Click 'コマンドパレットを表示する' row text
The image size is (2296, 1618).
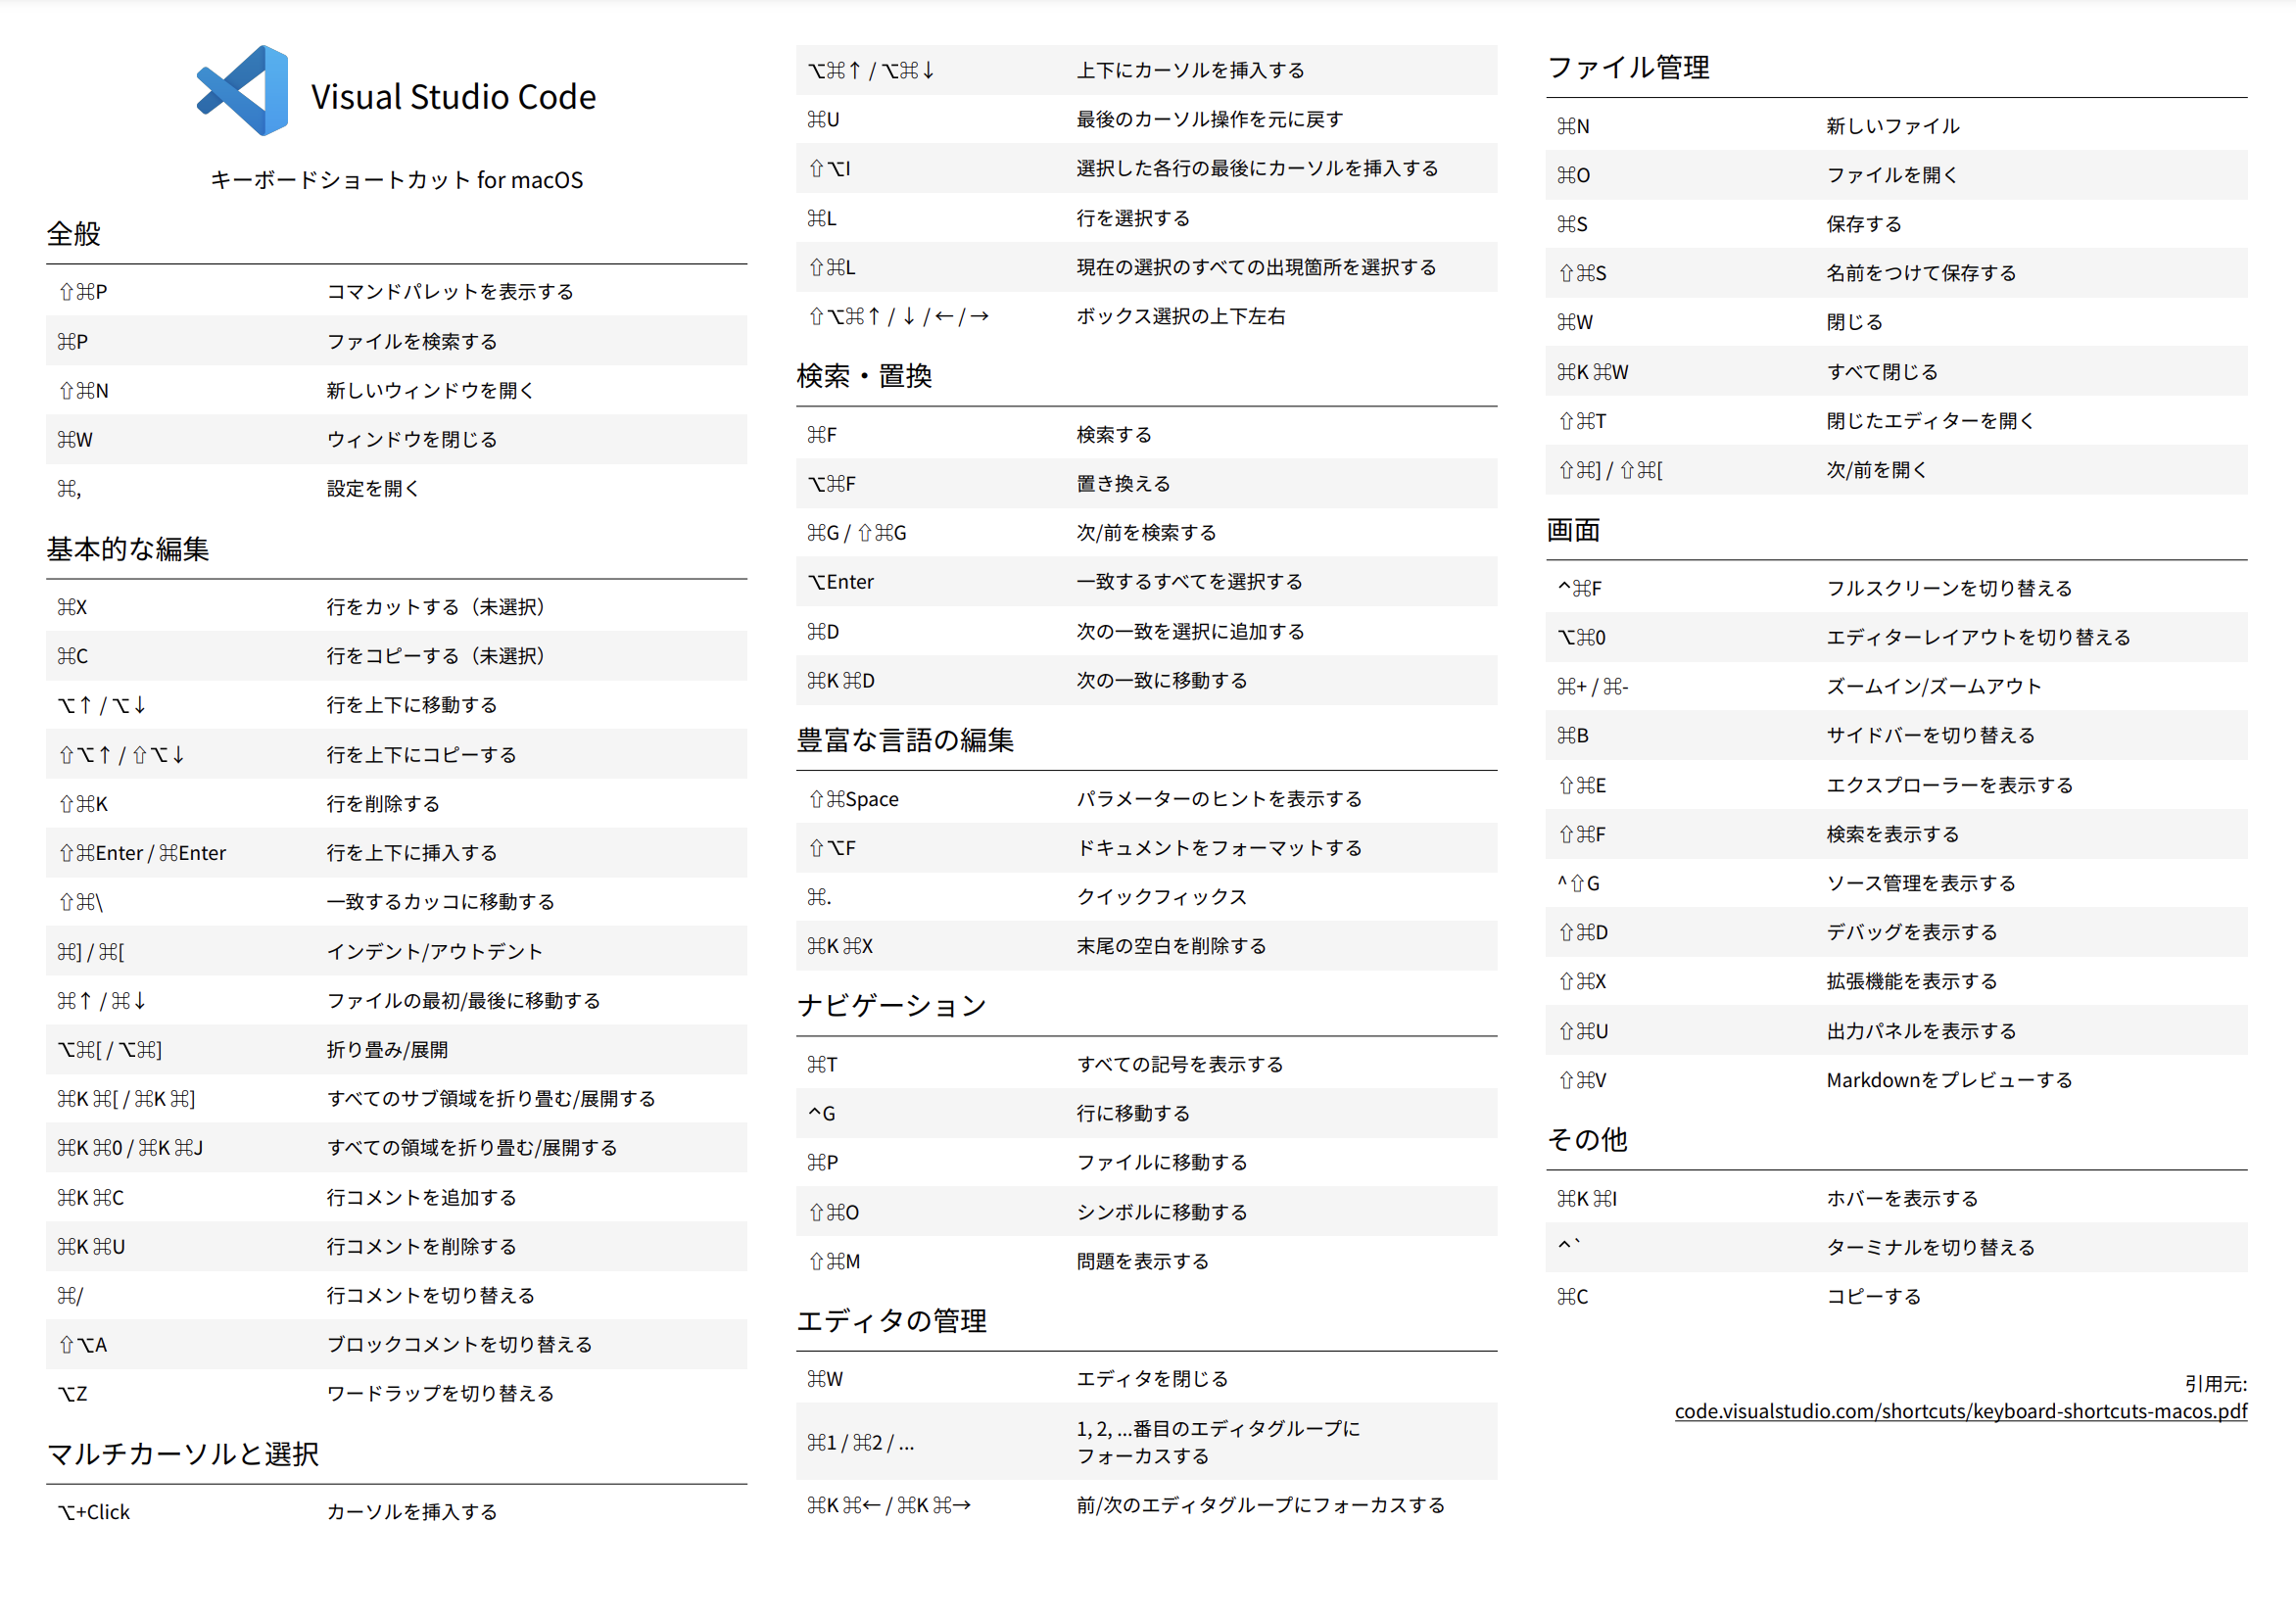(450, 292)
